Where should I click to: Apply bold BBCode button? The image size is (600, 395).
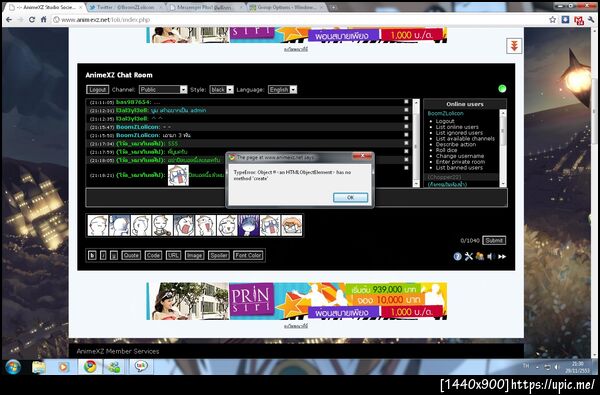[x=92, y=255]
